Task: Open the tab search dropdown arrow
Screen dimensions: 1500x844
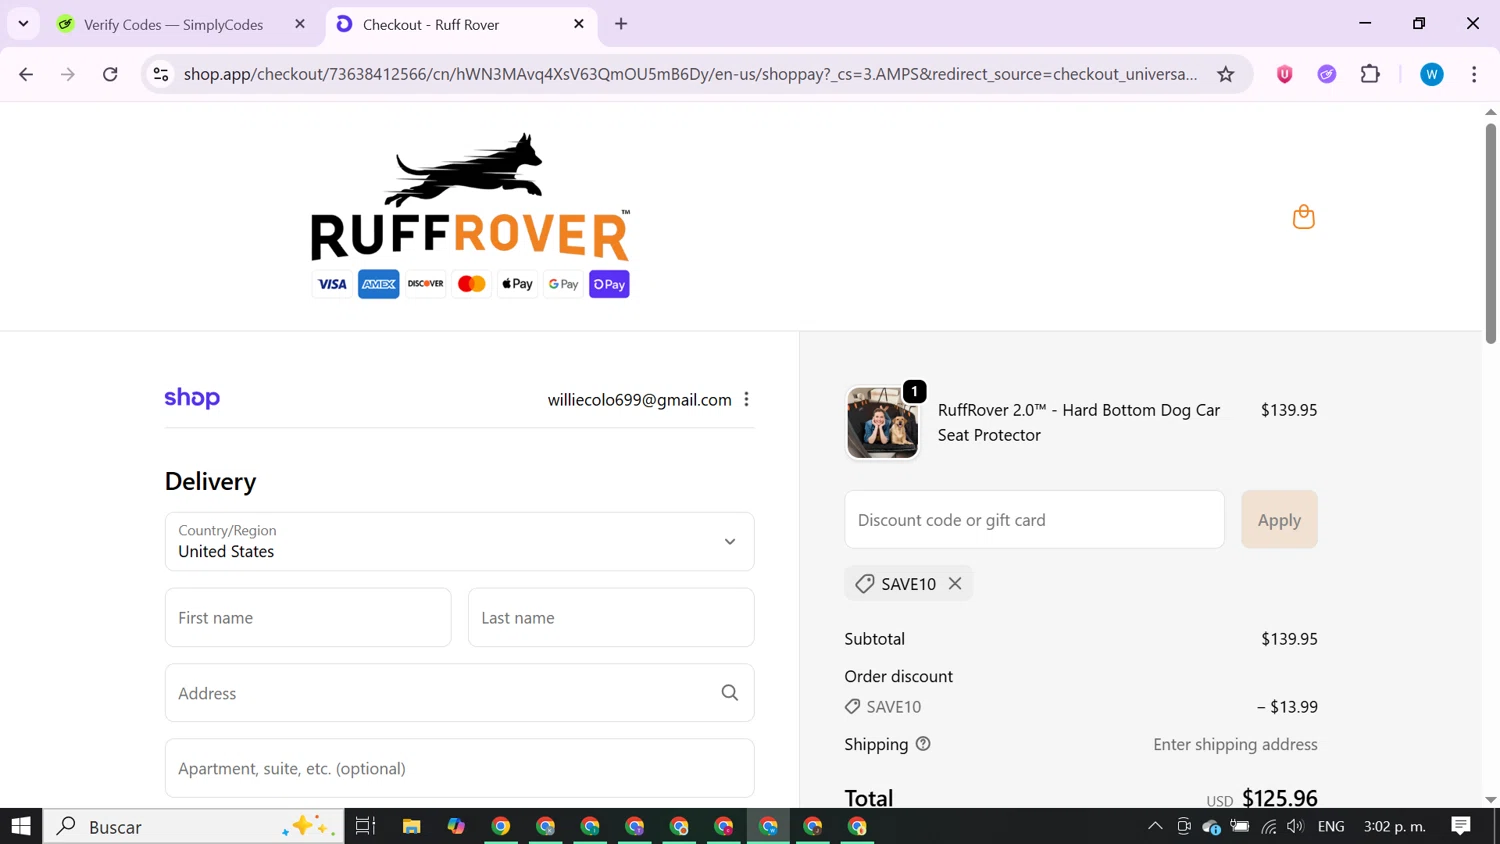Action: [x=23, y=23]
